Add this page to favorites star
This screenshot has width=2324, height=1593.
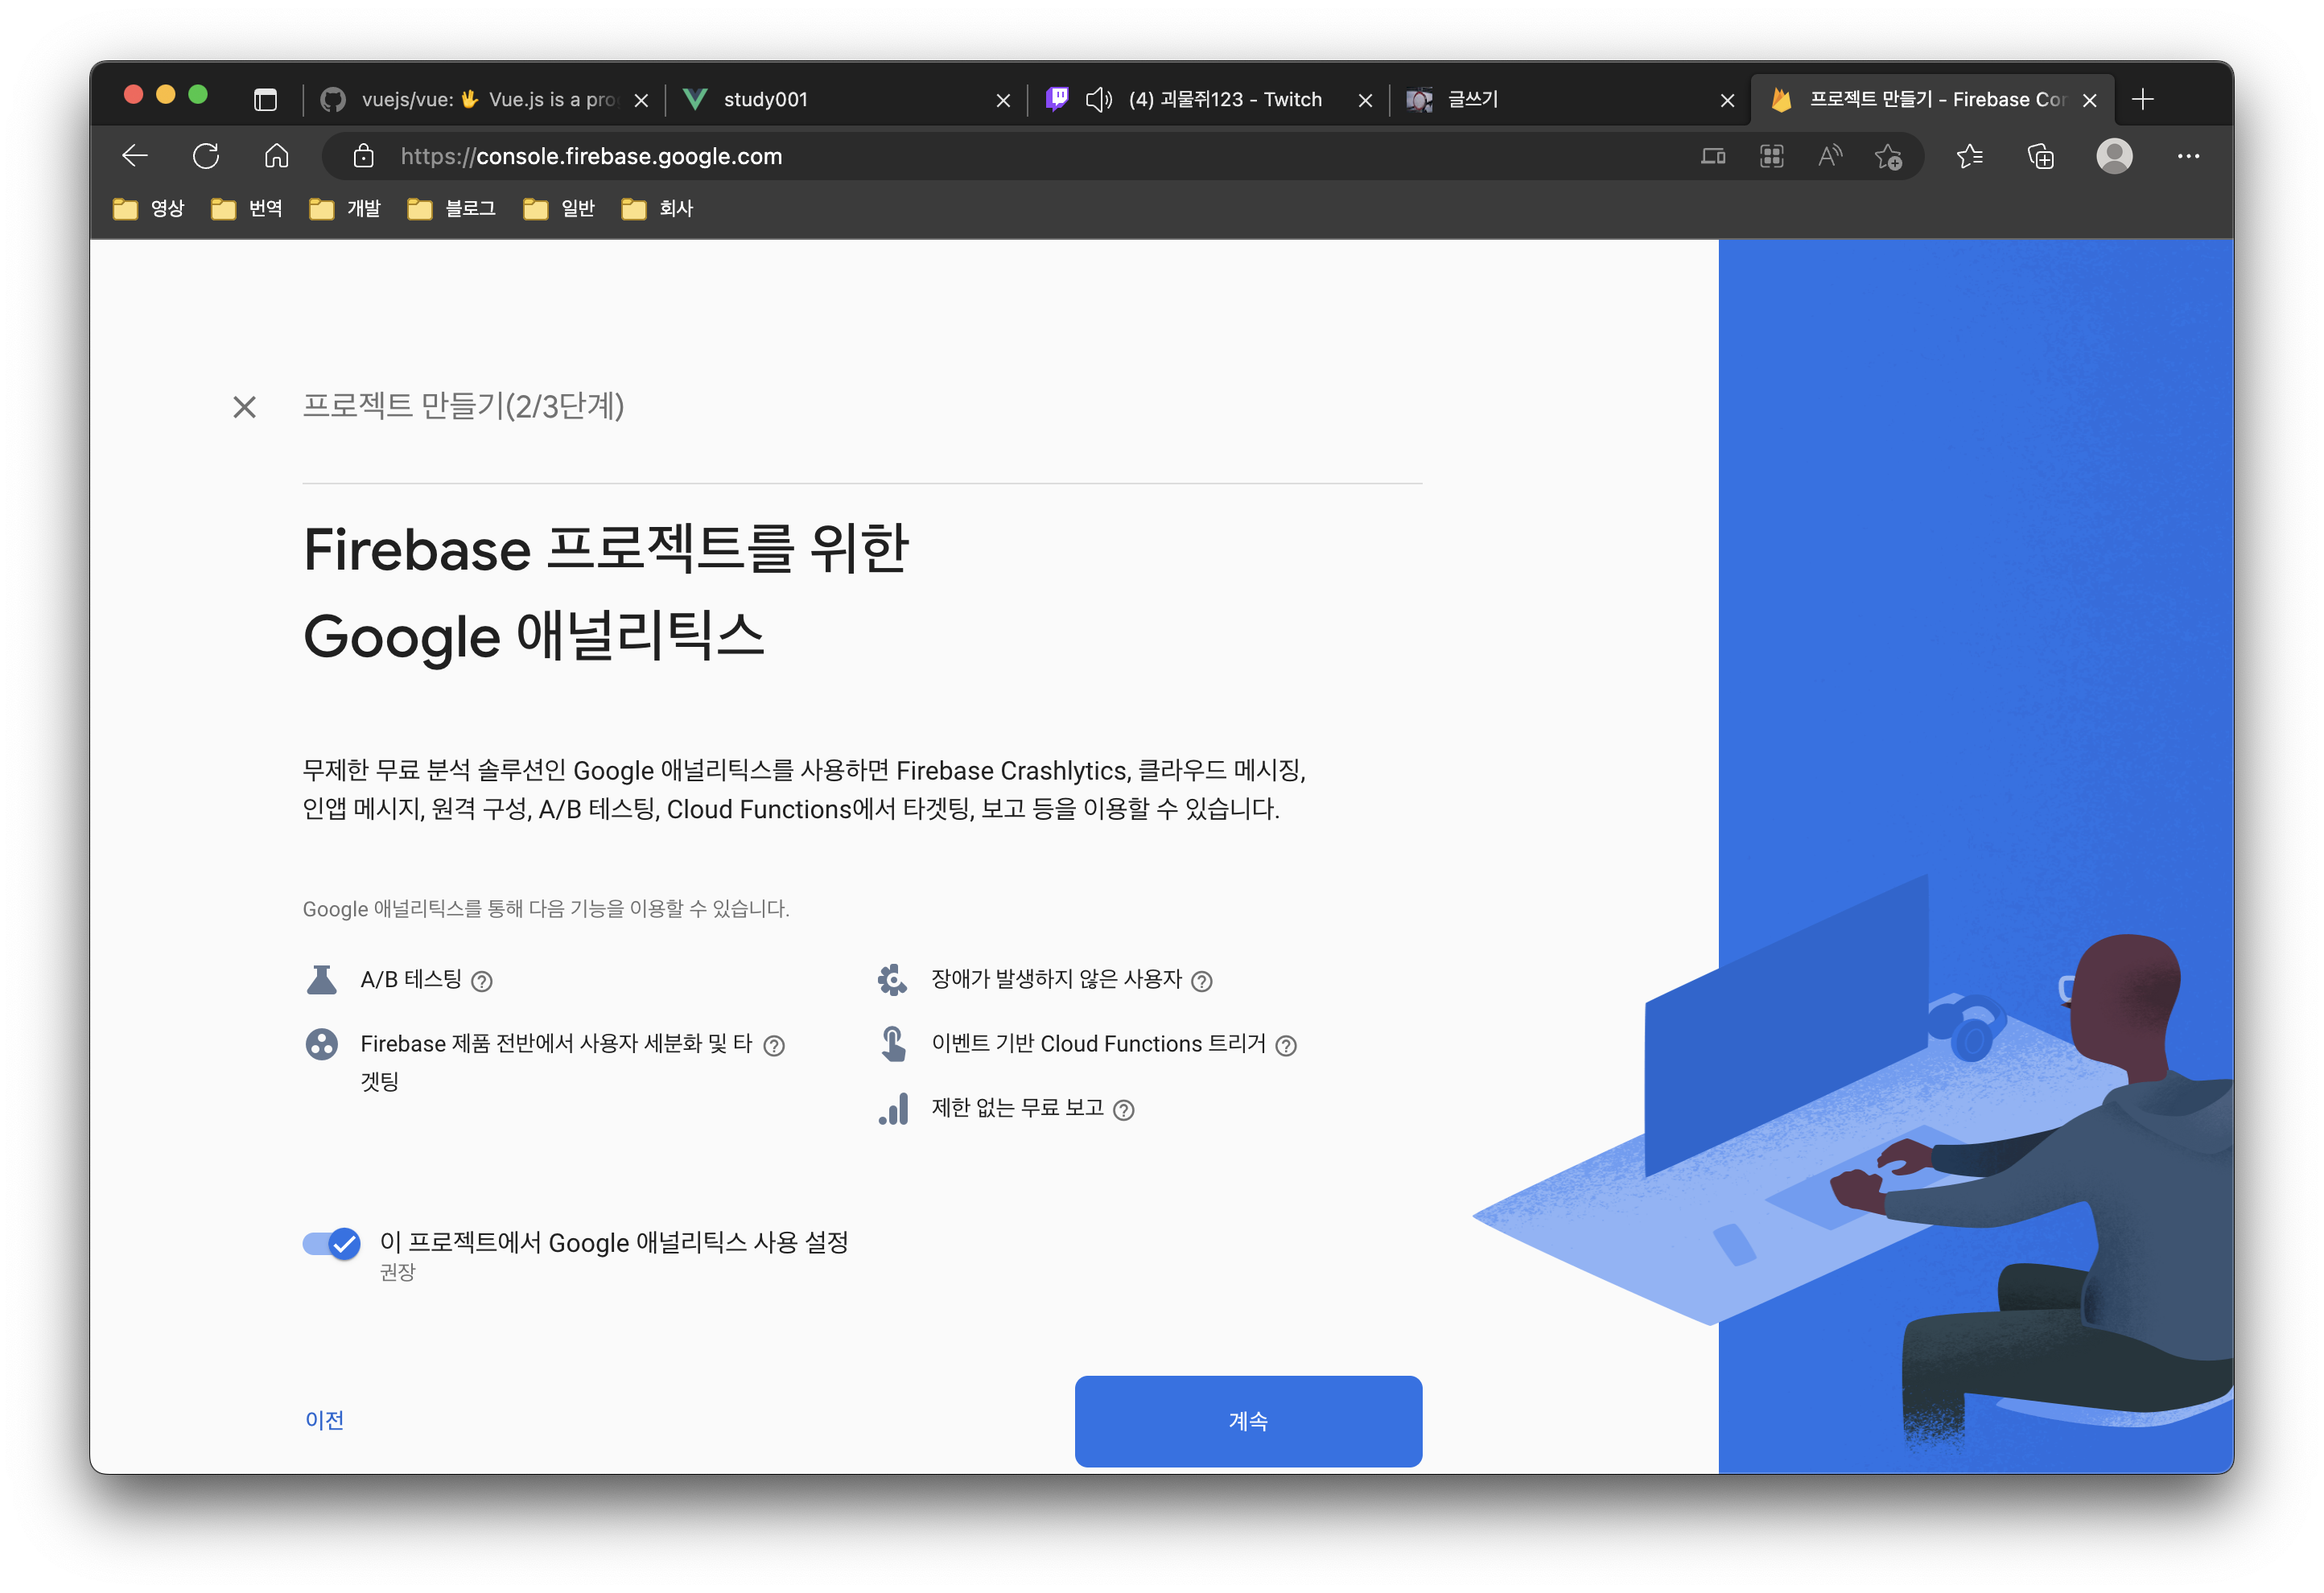coord(1888,157)
